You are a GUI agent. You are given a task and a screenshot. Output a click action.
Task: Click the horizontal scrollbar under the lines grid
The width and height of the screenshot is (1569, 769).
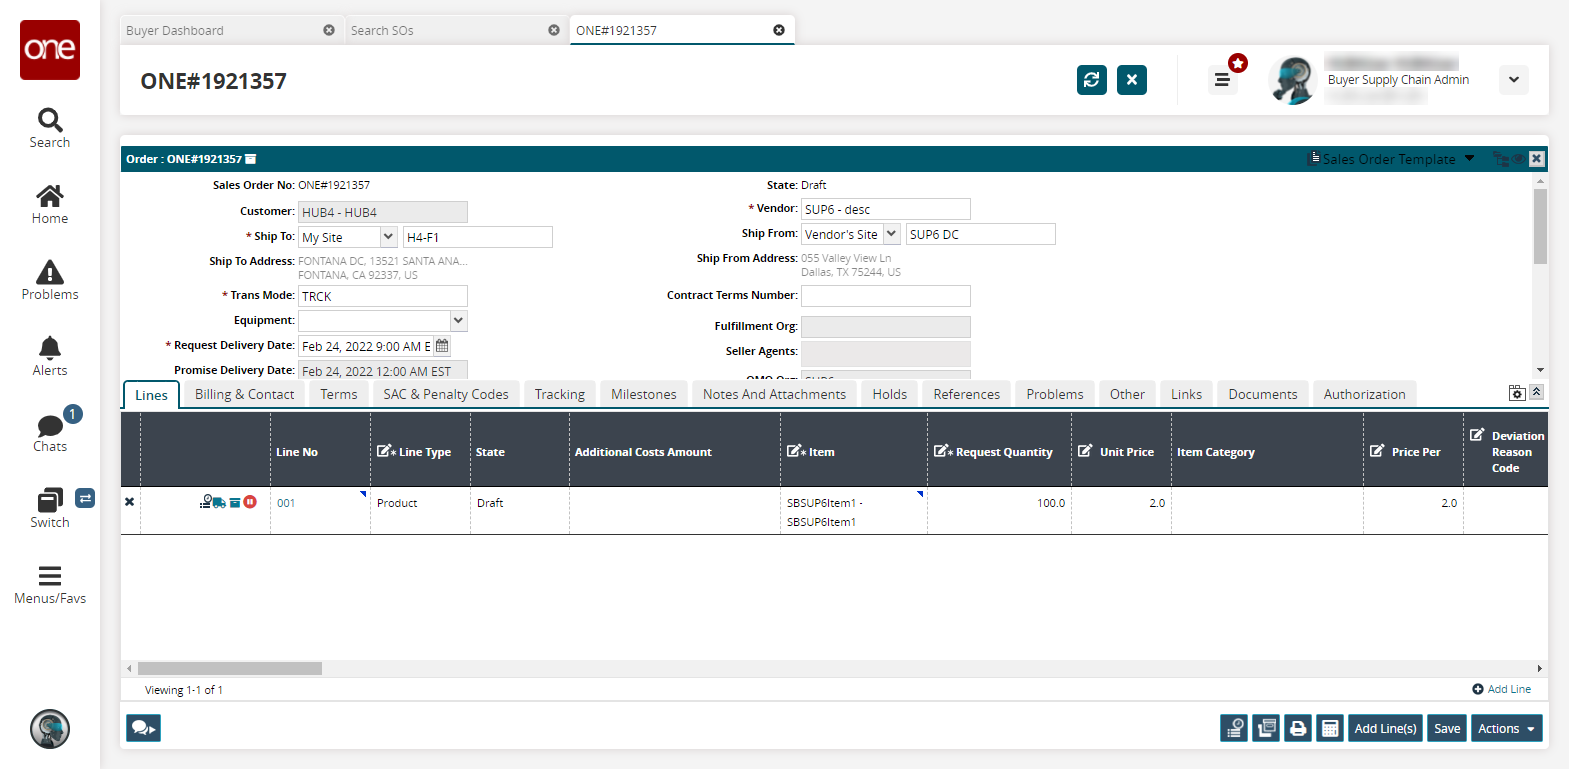tap(230, 668)
